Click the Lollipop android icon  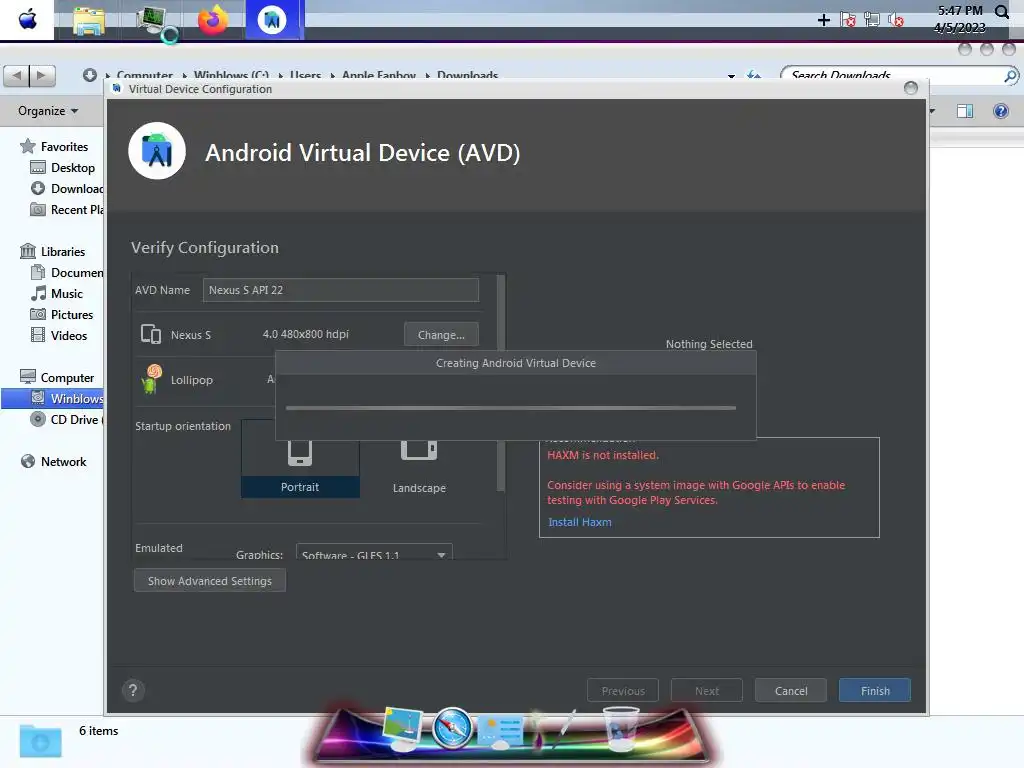pyautogui.click(x=152, y=379)
